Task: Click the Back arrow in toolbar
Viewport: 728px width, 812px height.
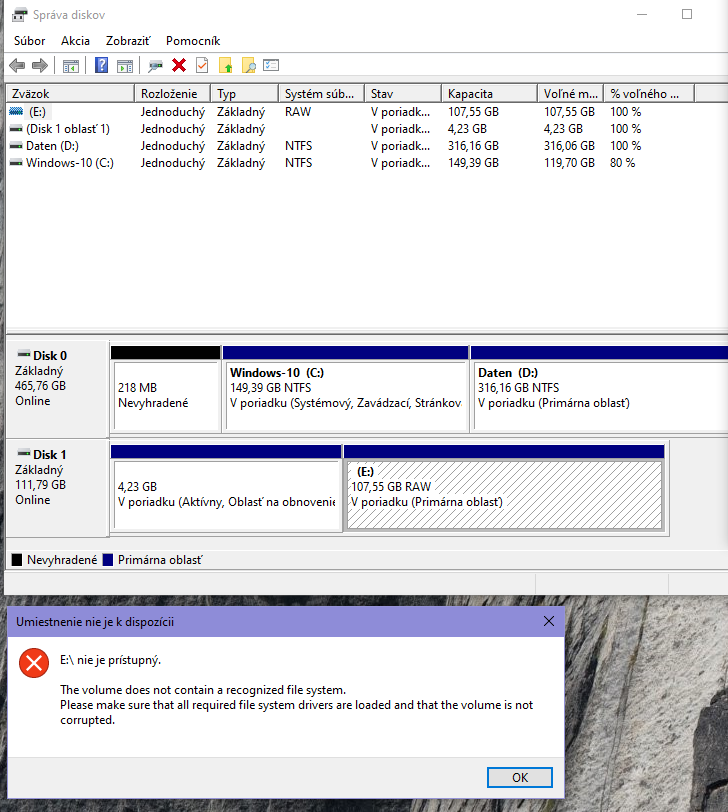Action: tap(16, 66)
